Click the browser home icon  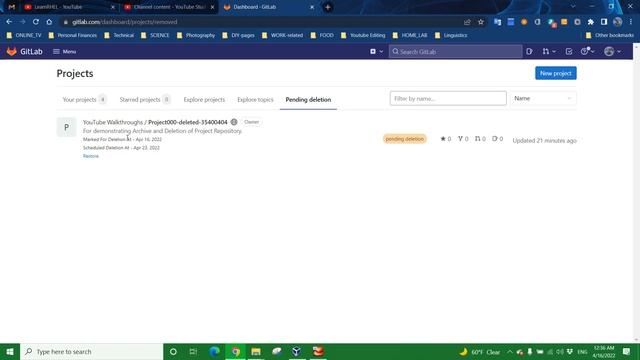coord(49,22)
